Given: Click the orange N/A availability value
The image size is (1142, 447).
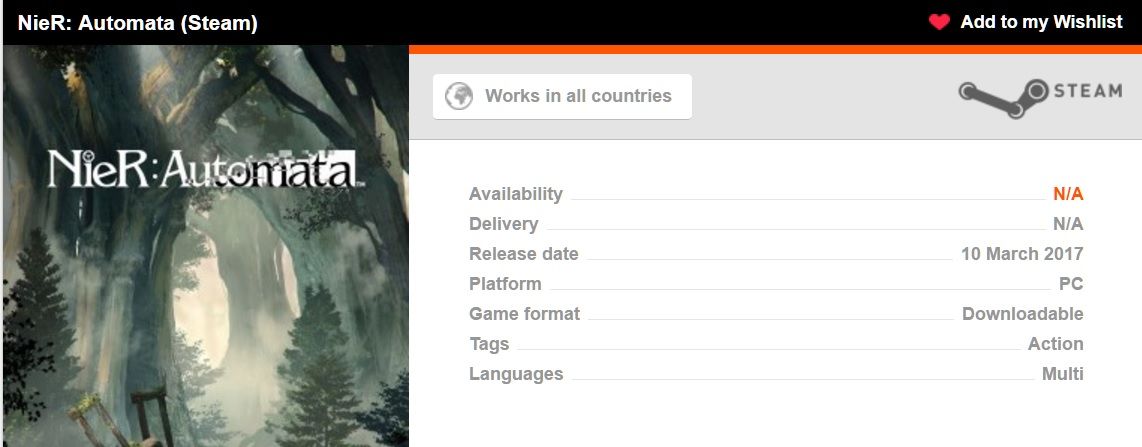Looking at the screenshot, I should click(1068, 194).
